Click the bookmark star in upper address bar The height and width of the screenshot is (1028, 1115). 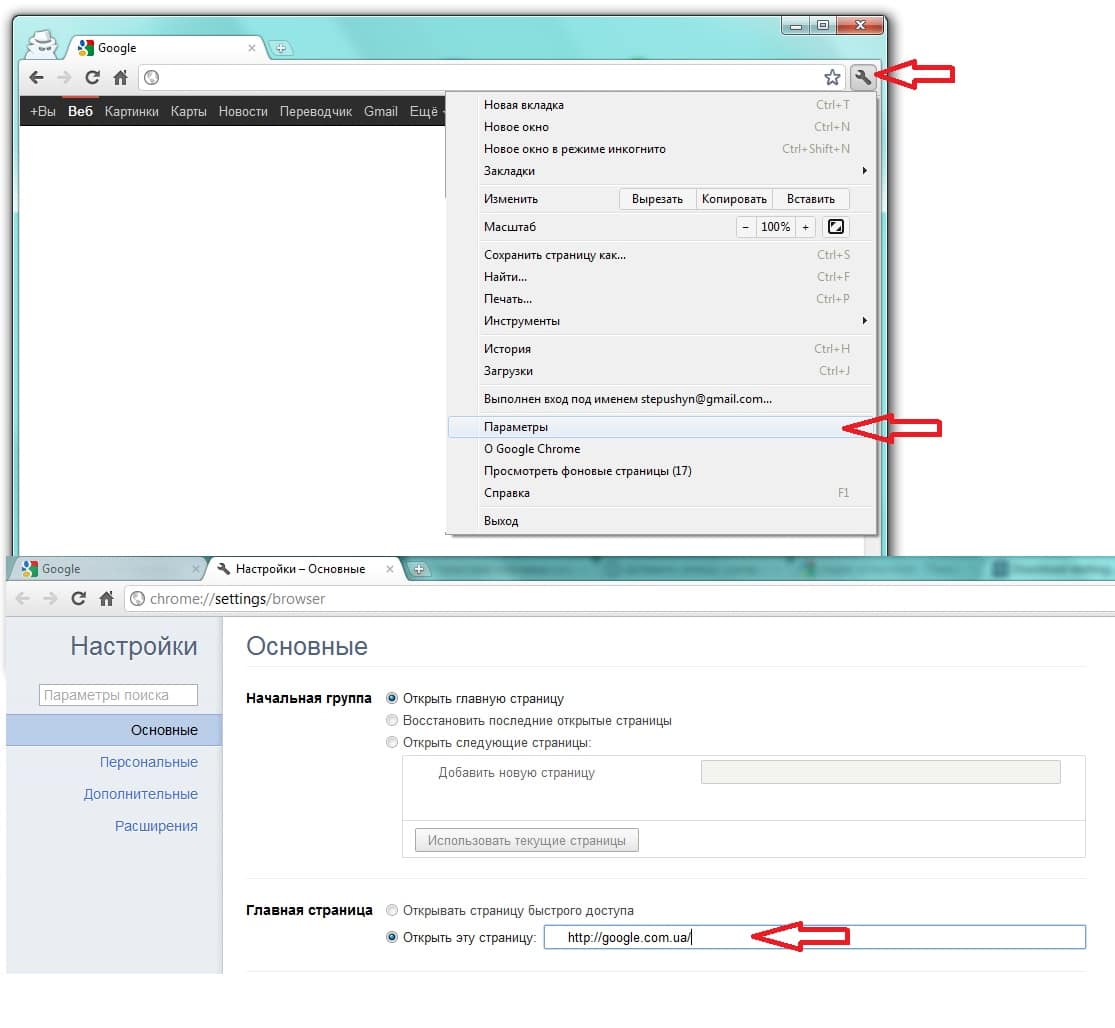(x=832, y=77)
